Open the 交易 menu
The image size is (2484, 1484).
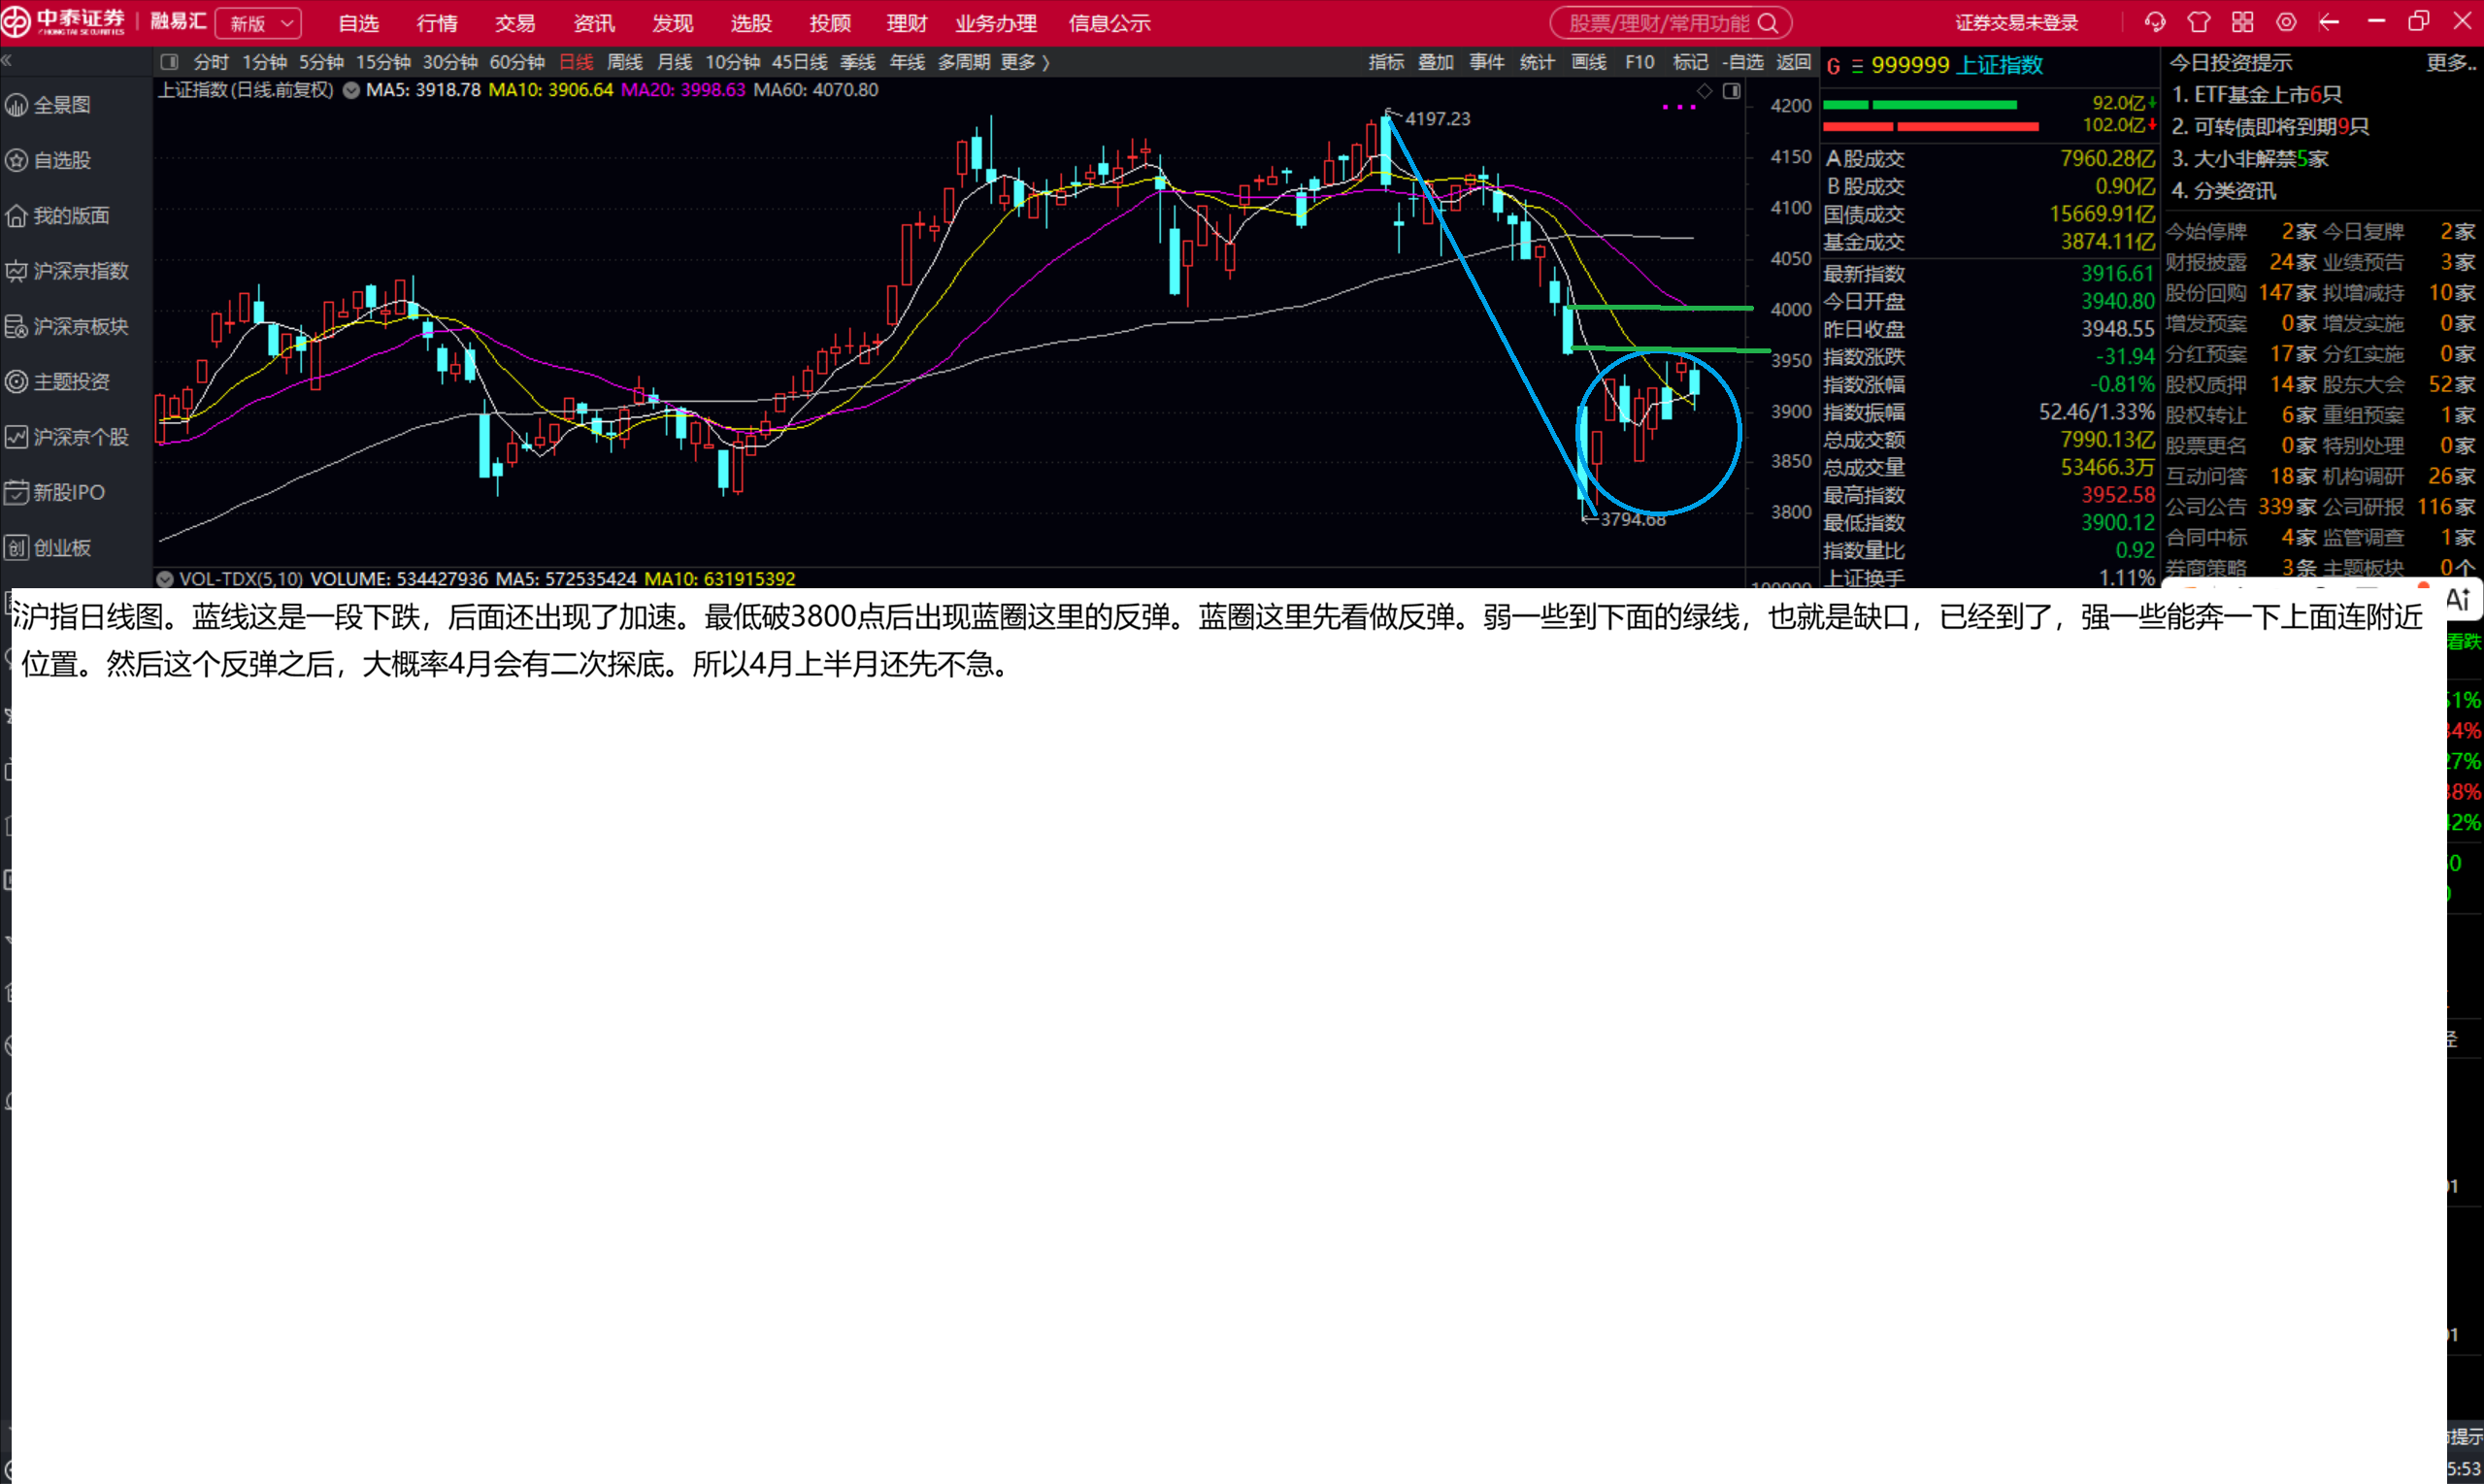coord(515,23)
